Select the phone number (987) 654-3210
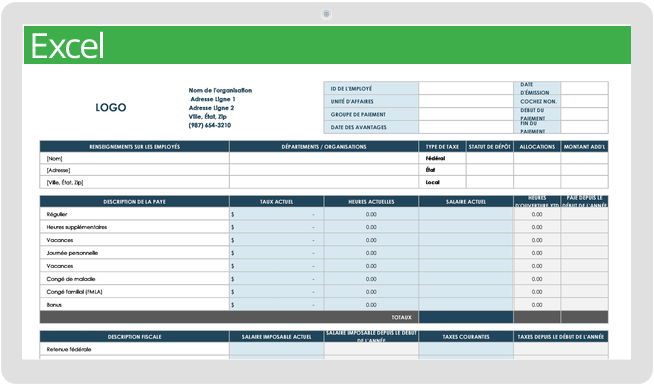This screenshot has width=654, height=385. pyautogui.click(x=209, y=125)
